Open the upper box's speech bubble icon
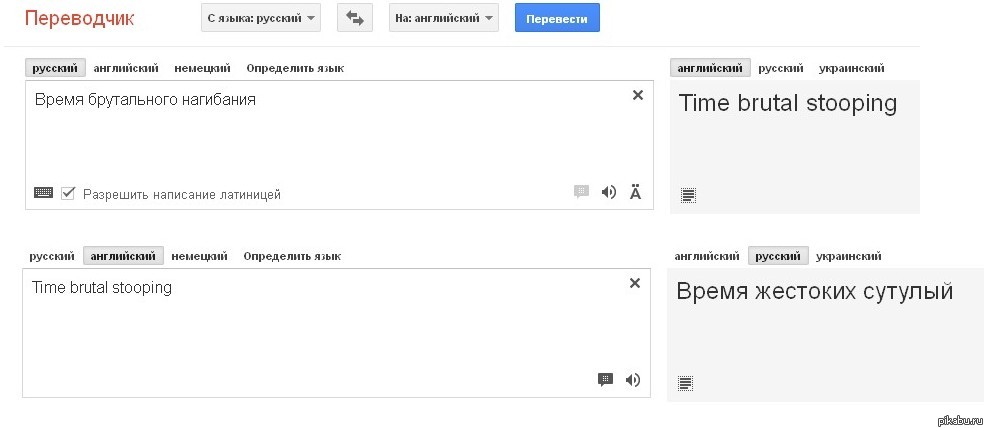 point(582,191)
